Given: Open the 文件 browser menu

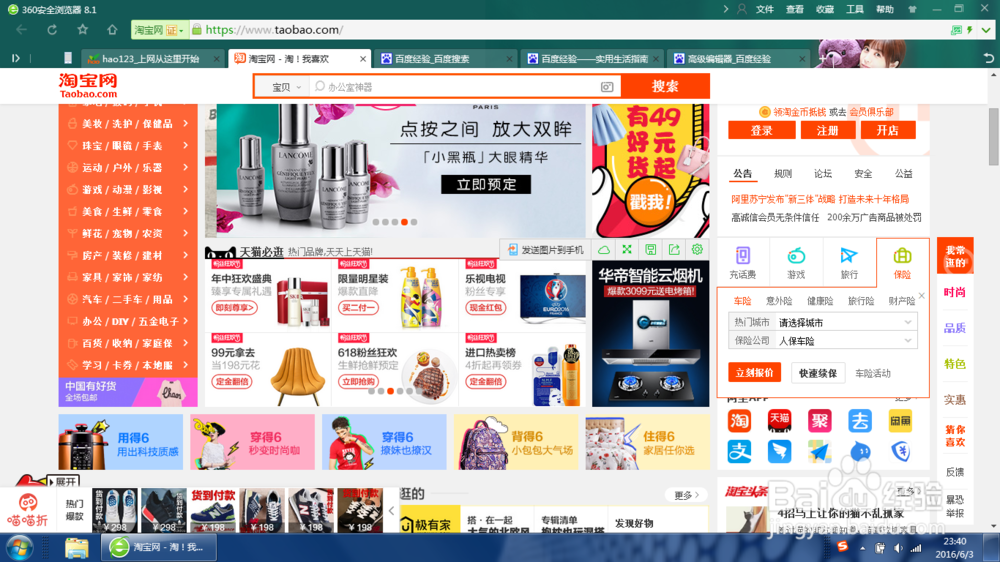Looking at the screenshot, I should point(765,10).
